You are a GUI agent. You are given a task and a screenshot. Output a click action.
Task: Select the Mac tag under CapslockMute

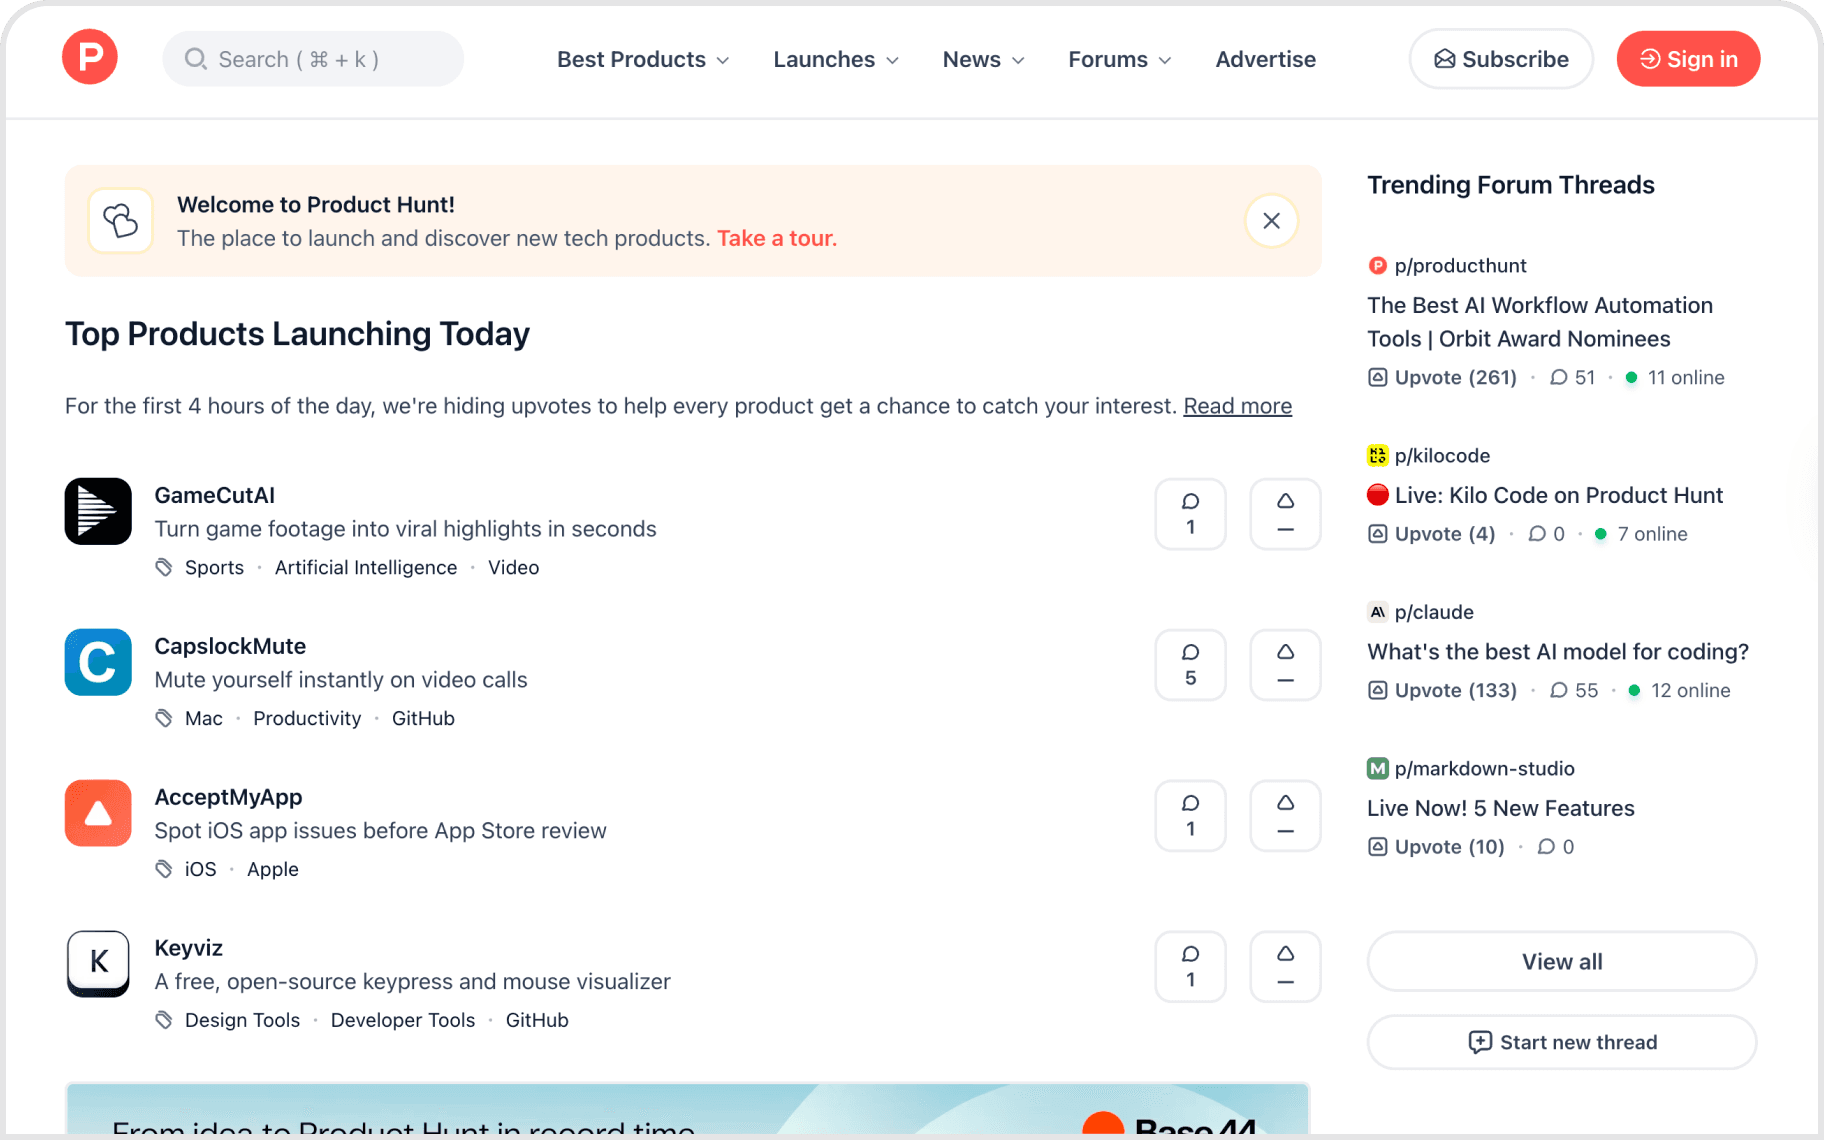click(x=204, y=718)
